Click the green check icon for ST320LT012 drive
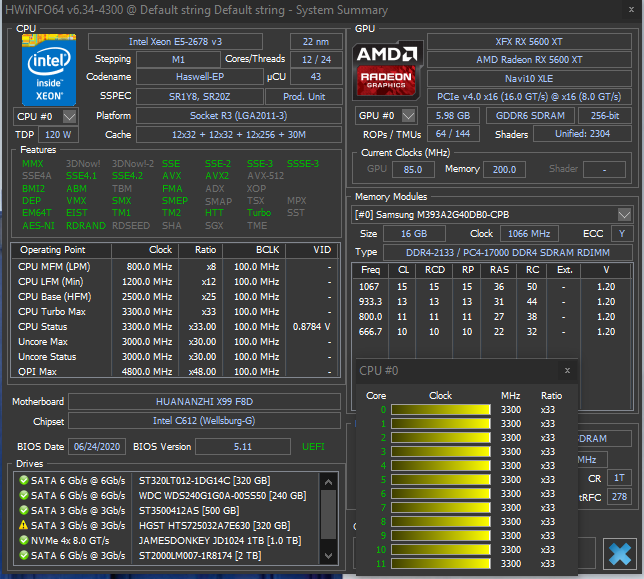This screenshot has width=644, height=579. pyautogui.click(x=24, y=480)
